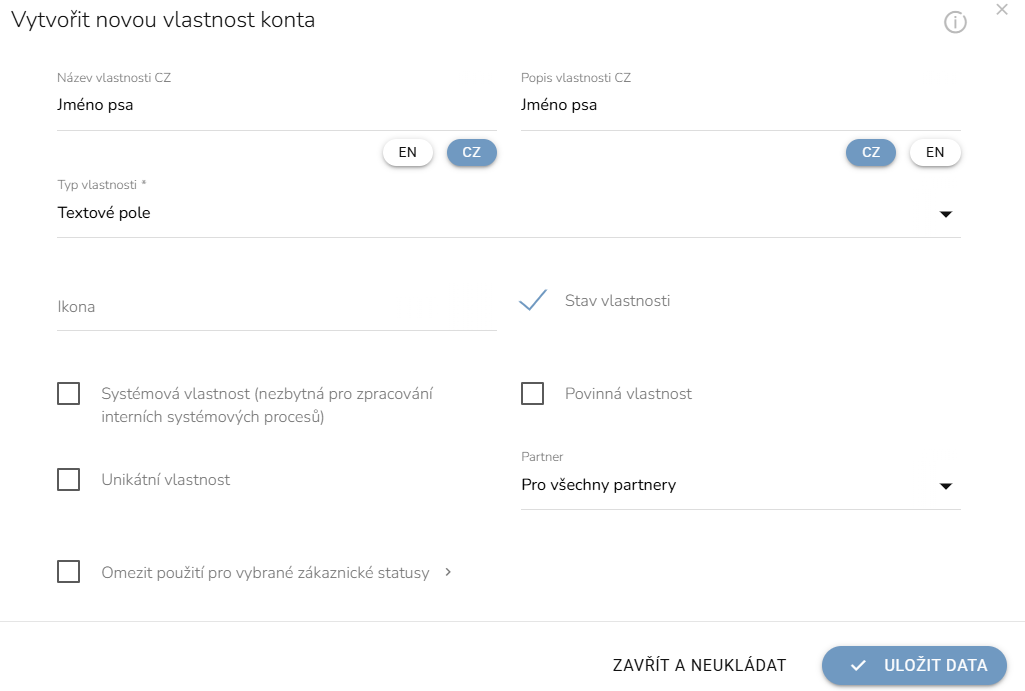
Task: Focus the Popis vlastnosti CZ text field
Action: [741, 105]
